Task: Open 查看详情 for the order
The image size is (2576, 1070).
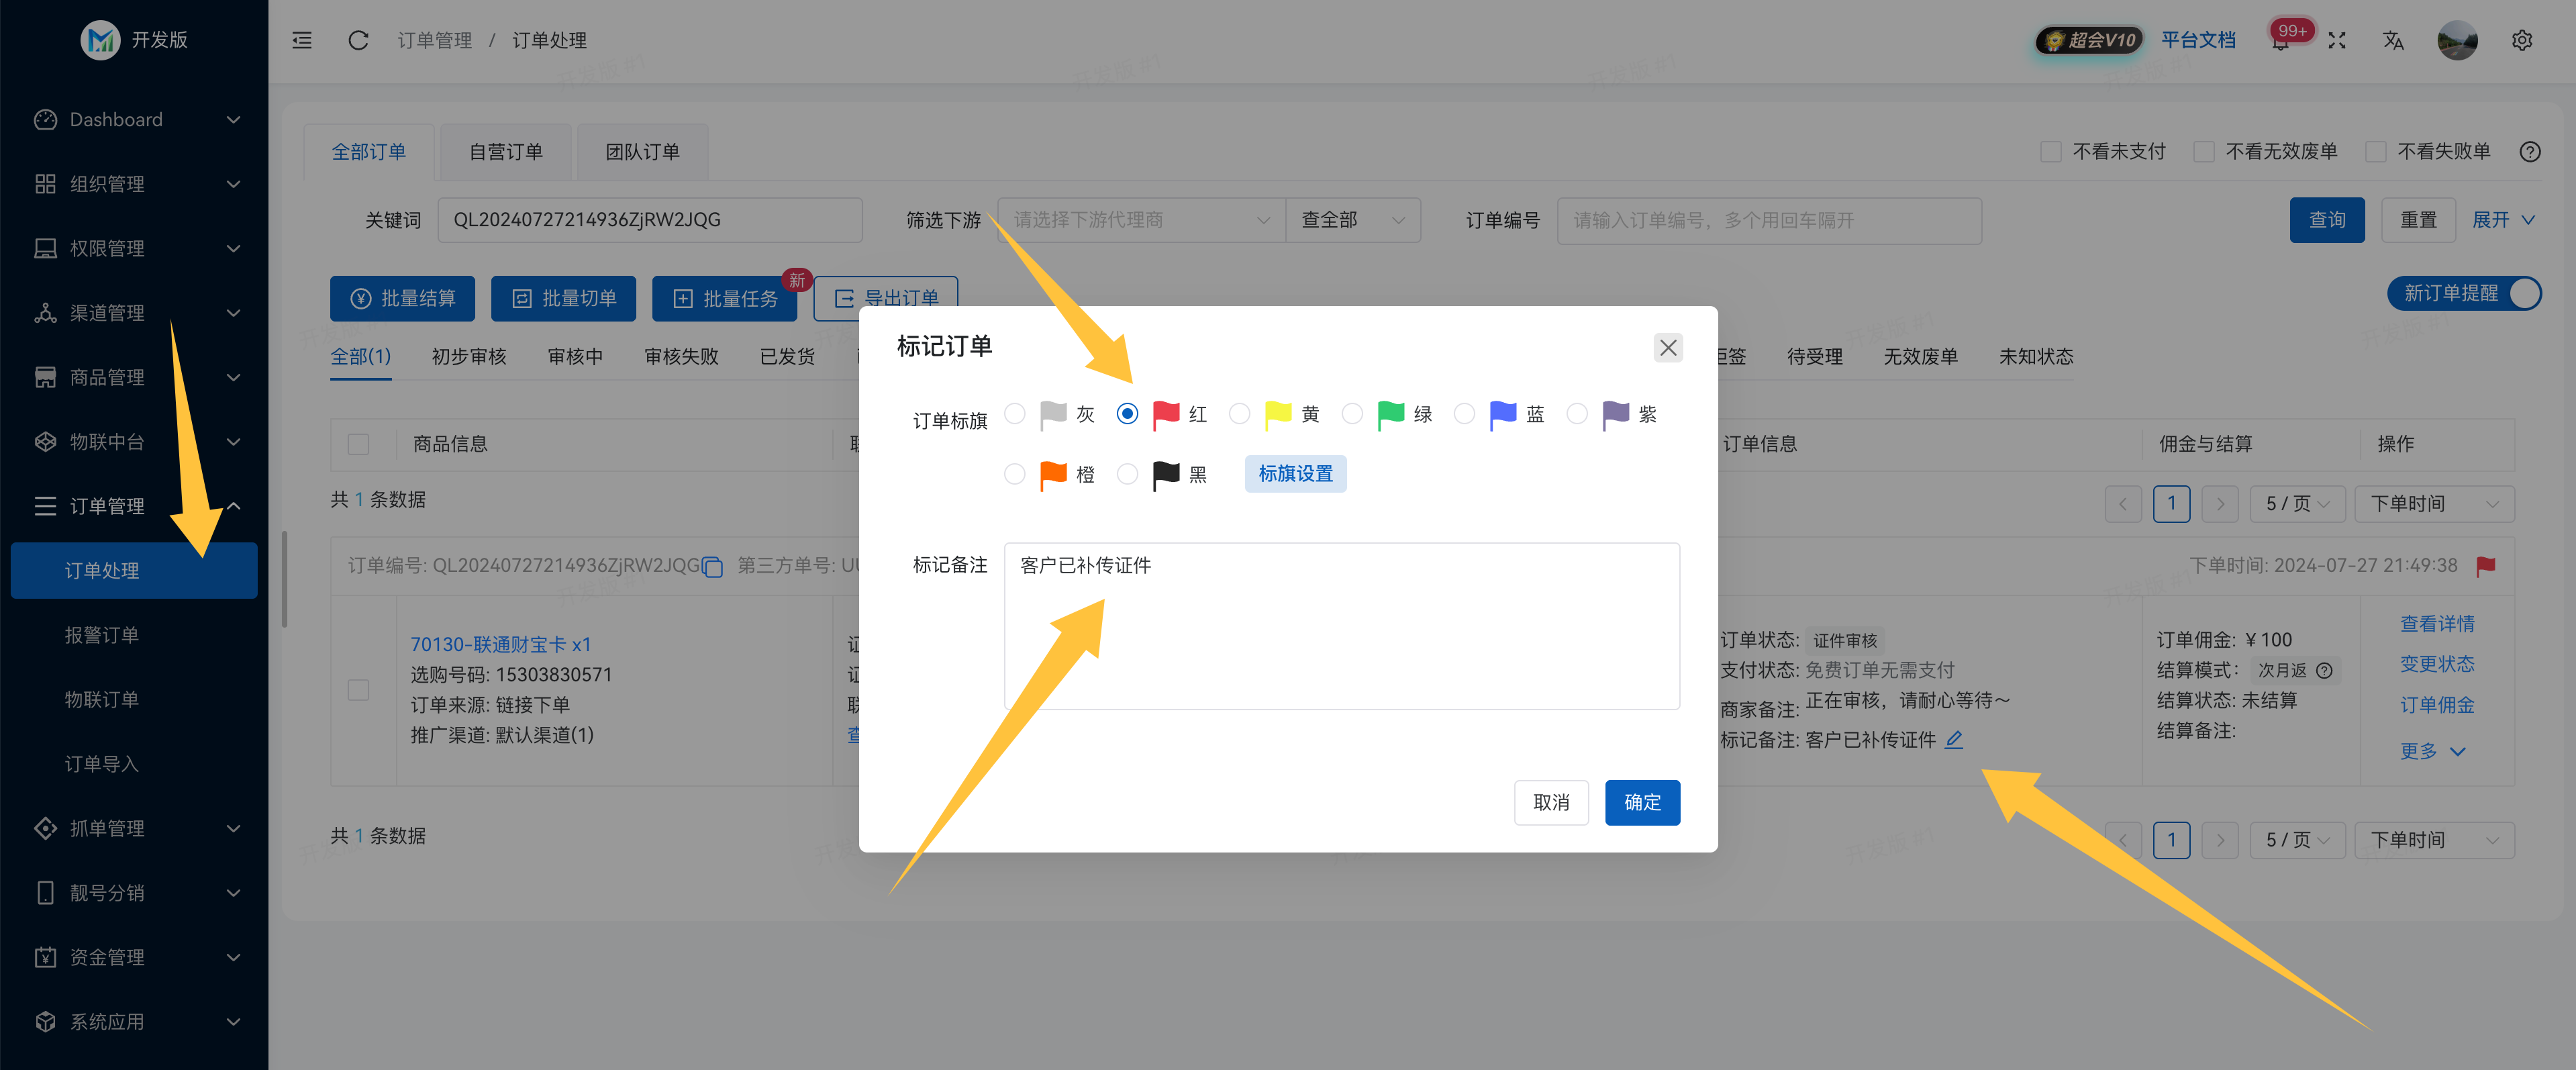Action: tap(2437, 623)
